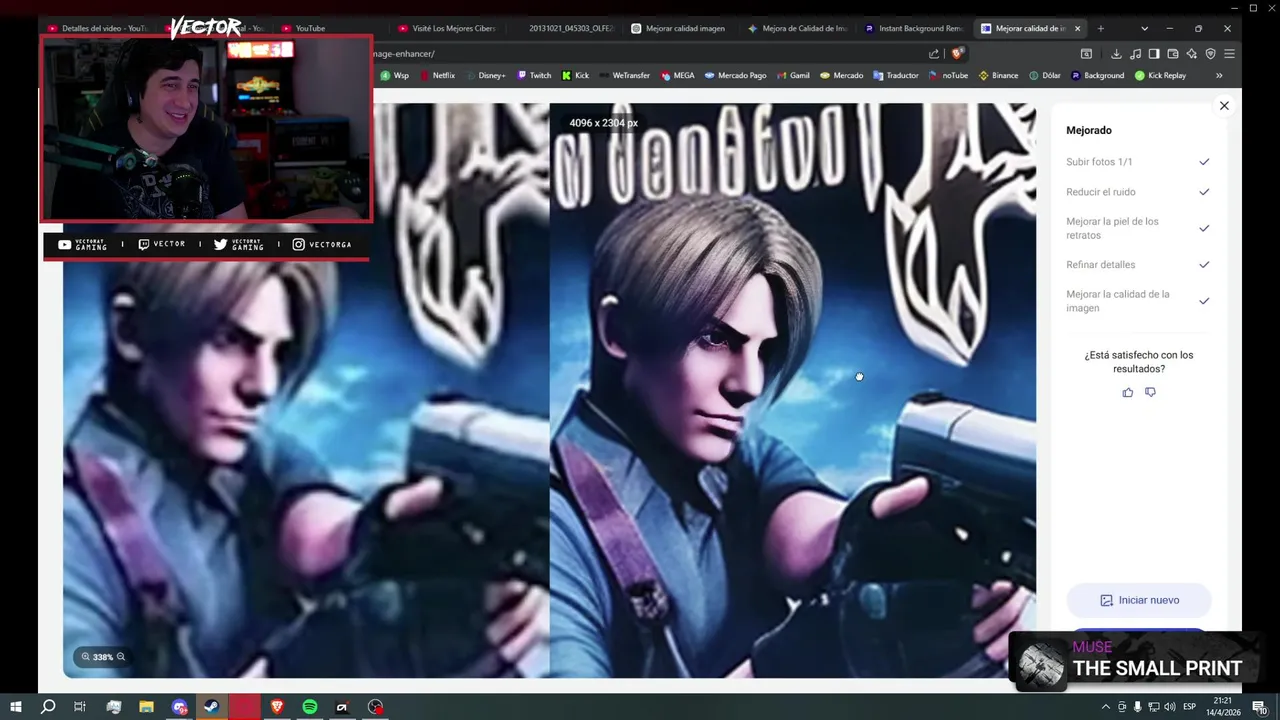Show hidden system tray icons
This screenshot has height=720, width=1280.
tap(1105, 707)
